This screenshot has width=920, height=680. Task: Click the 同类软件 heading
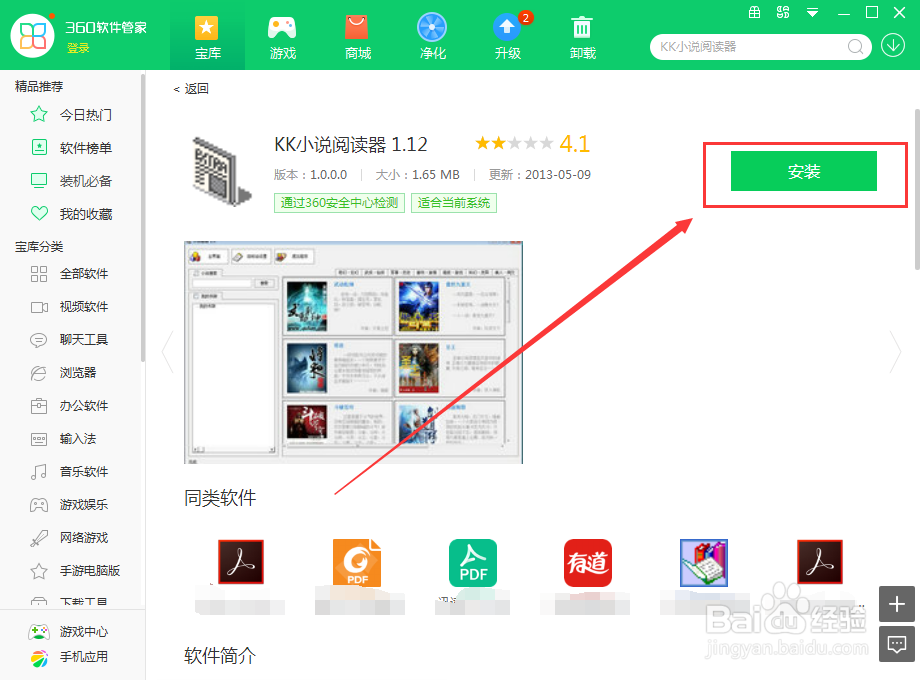tap(220, 498)
